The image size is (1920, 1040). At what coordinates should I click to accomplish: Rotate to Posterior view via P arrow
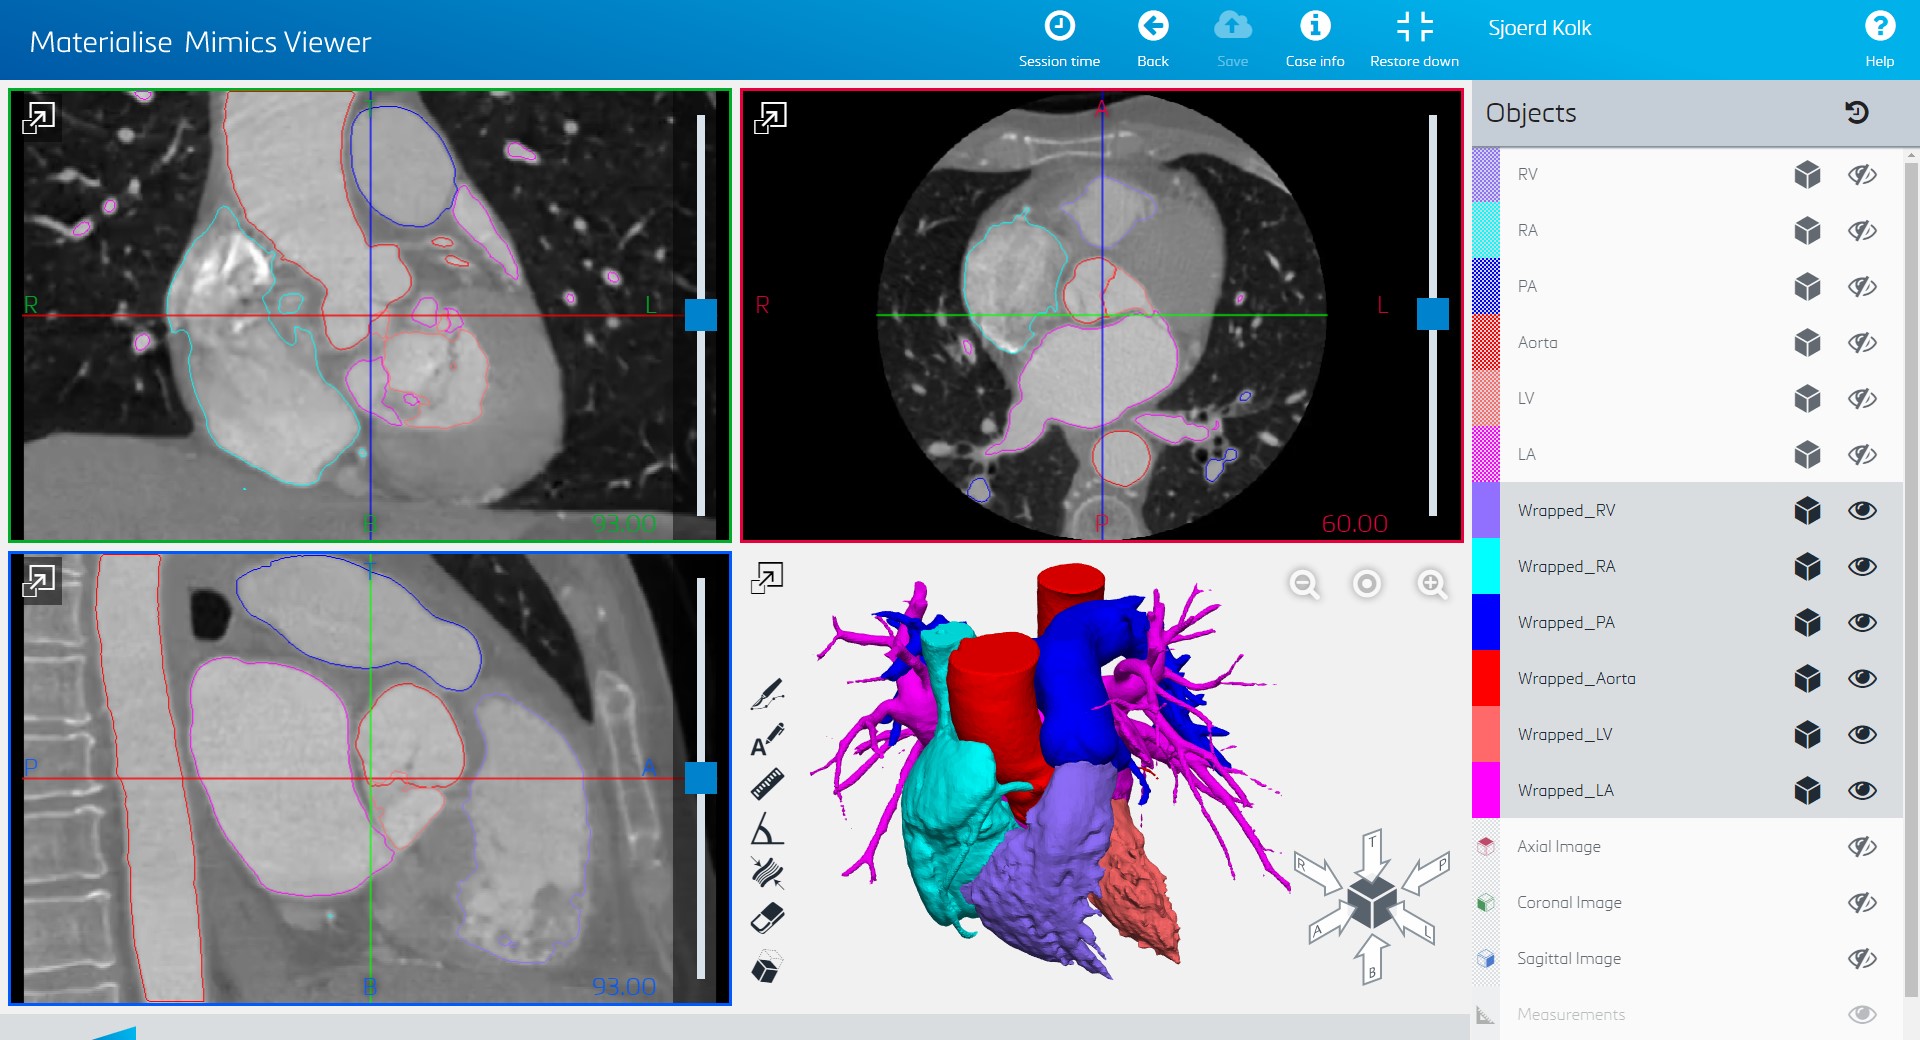(1427, 874)
